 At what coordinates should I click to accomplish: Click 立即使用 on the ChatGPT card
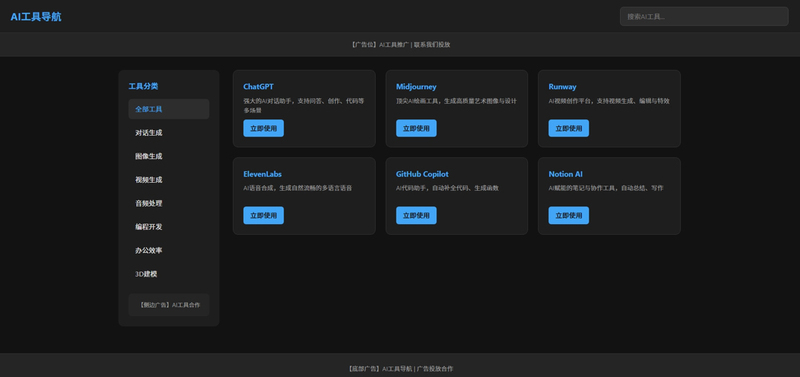pos(263,129)
